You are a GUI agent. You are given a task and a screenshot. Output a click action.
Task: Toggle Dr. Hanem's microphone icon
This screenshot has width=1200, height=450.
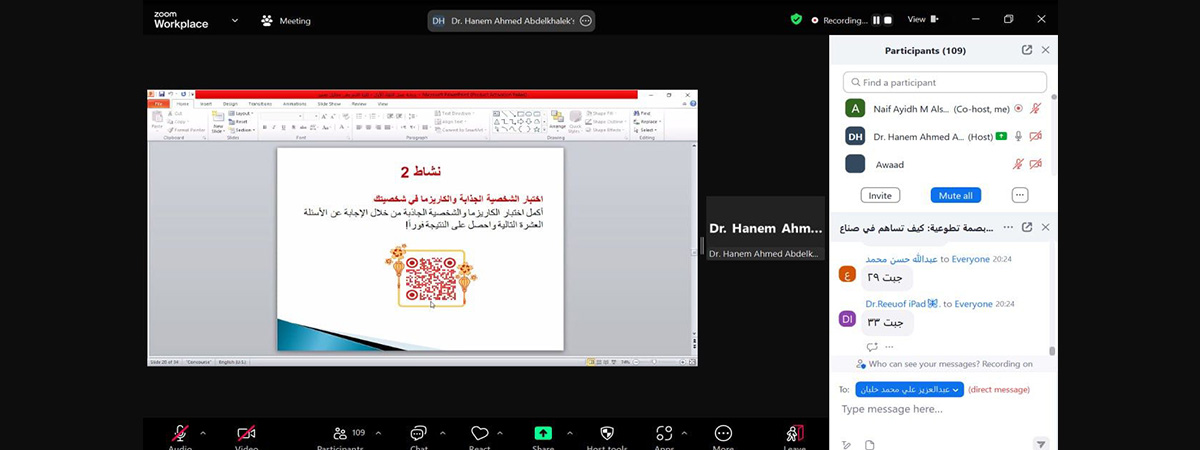coord(1018,136)
